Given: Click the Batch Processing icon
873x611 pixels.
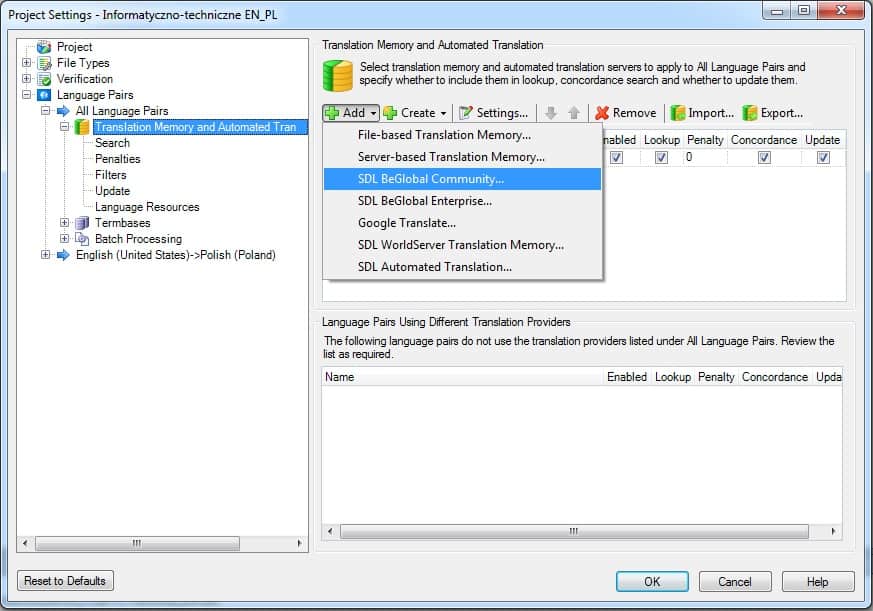Looking at the screenshot, I should tap(82, 239).
